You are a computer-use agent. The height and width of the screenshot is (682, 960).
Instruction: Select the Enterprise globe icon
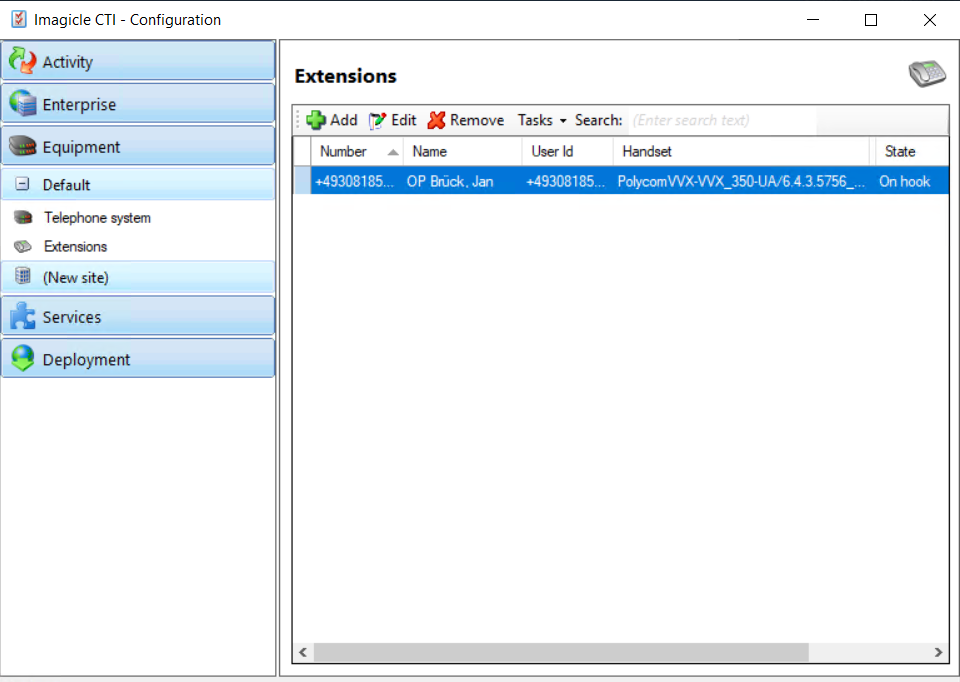pos(22,104)
